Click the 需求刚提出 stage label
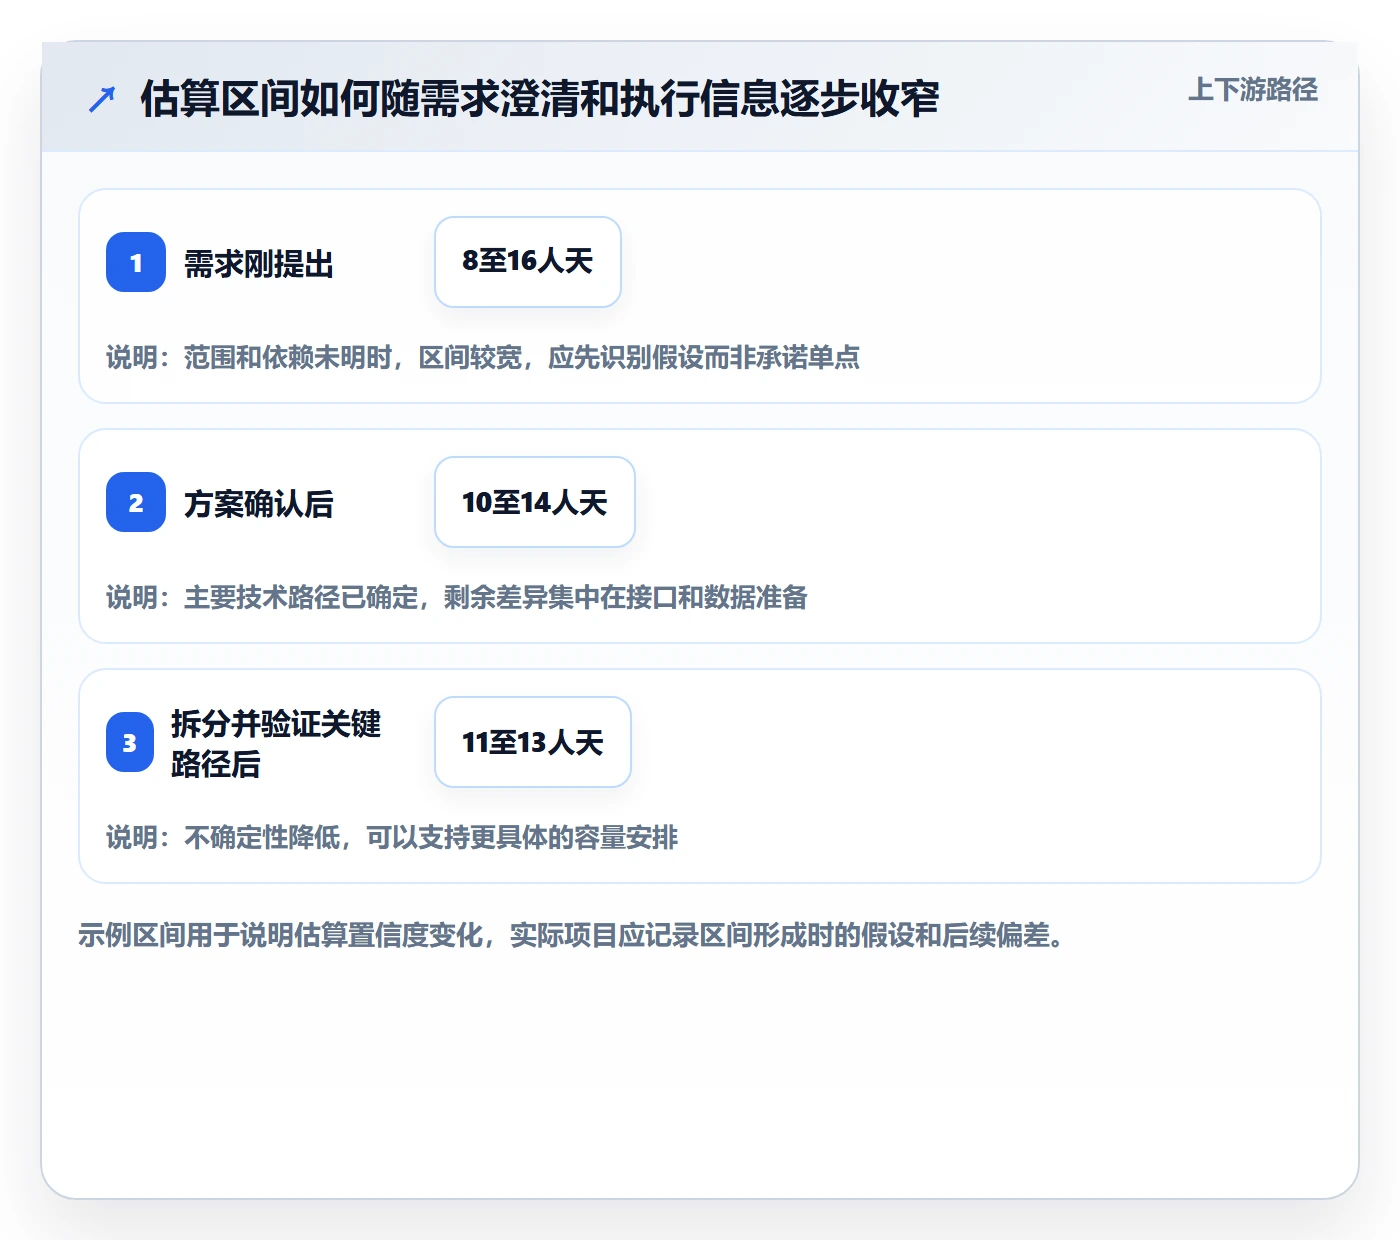The width and height of the screenshot is (1400, 1240). click(259, 264)
